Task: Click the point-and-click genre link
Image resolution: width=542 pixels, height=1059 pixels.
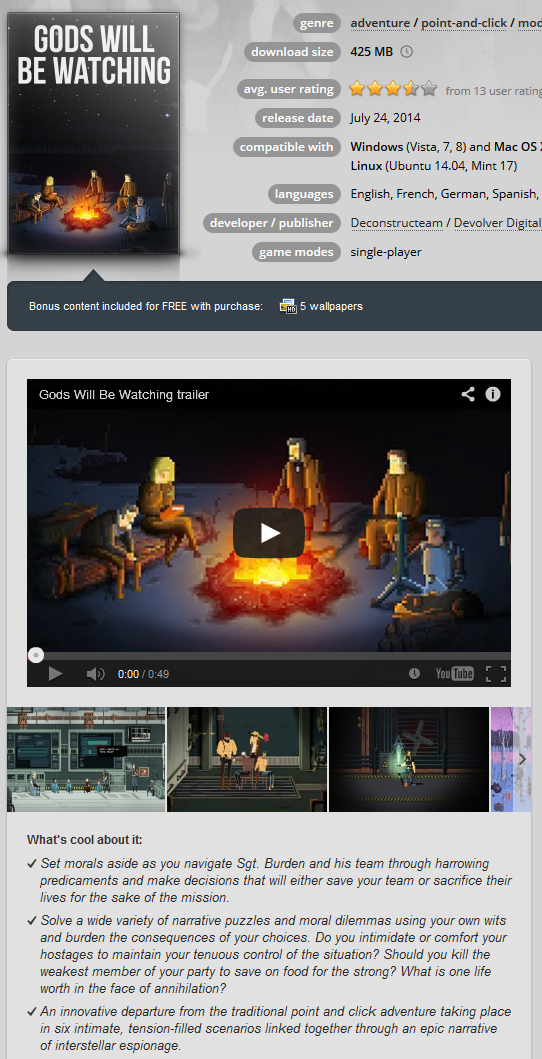Action: (x=464, y=23)
